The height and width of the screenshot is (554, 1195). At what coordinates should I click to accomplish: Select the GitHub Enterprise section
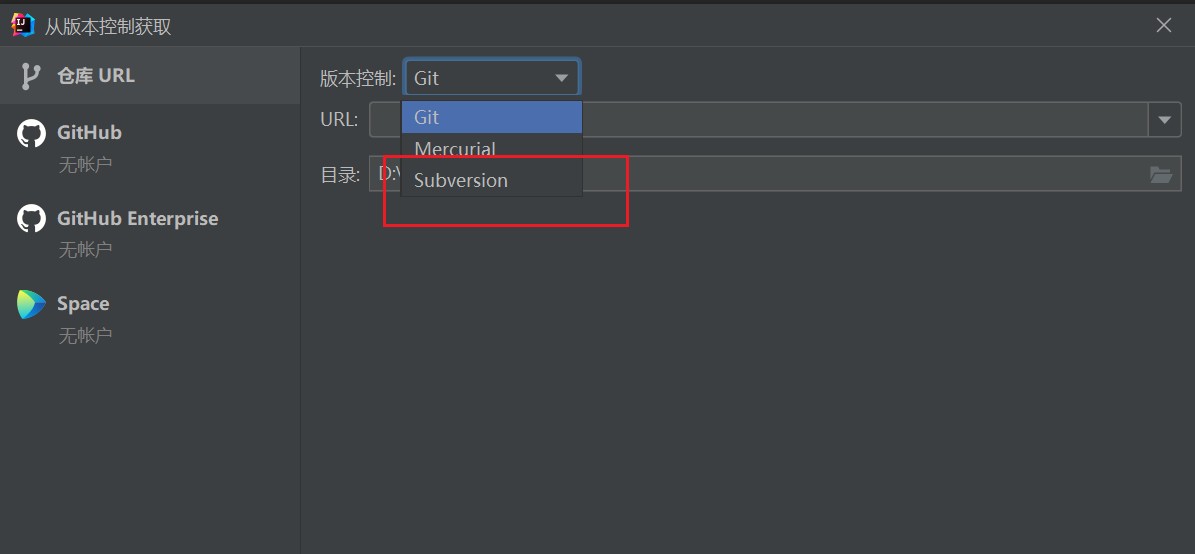pyautogui.click(x=137, y=219)
